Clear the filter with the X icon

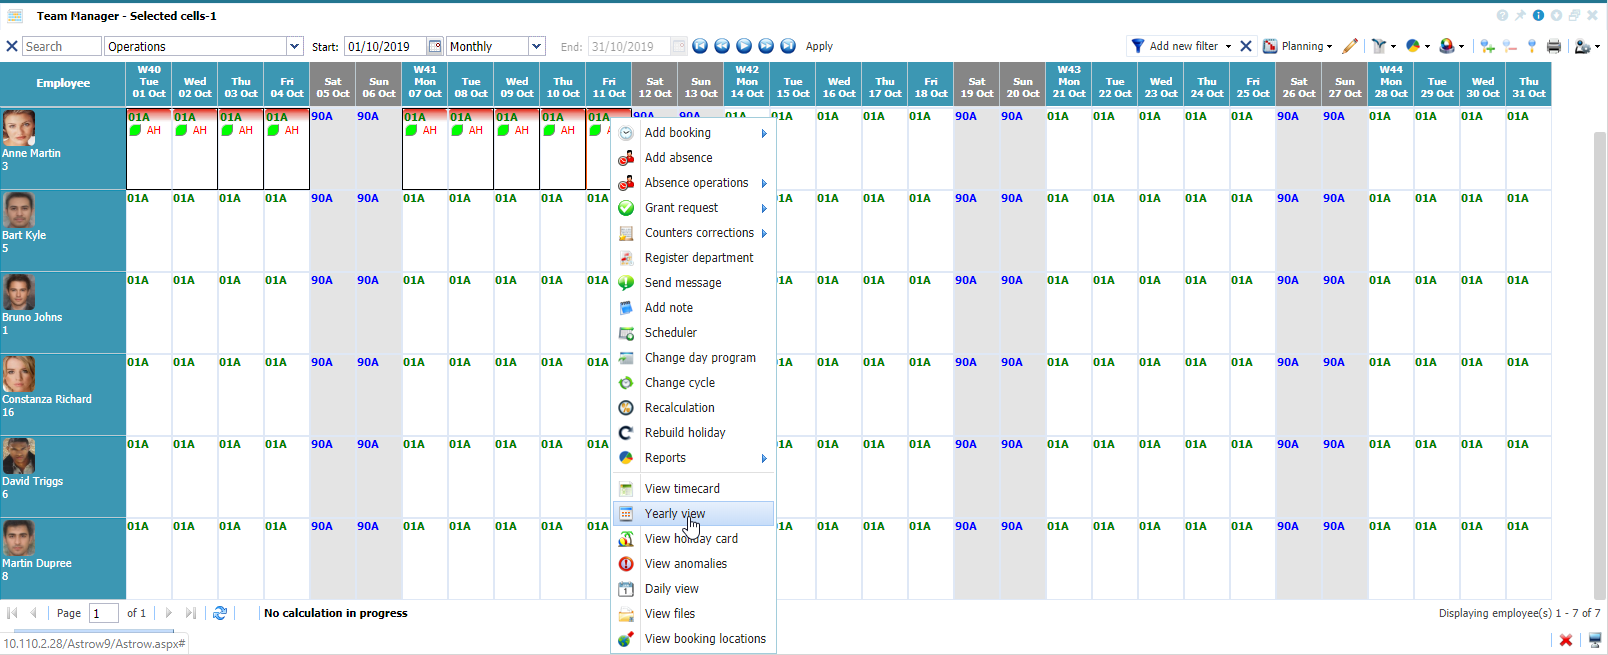[x=1246, y=46]
